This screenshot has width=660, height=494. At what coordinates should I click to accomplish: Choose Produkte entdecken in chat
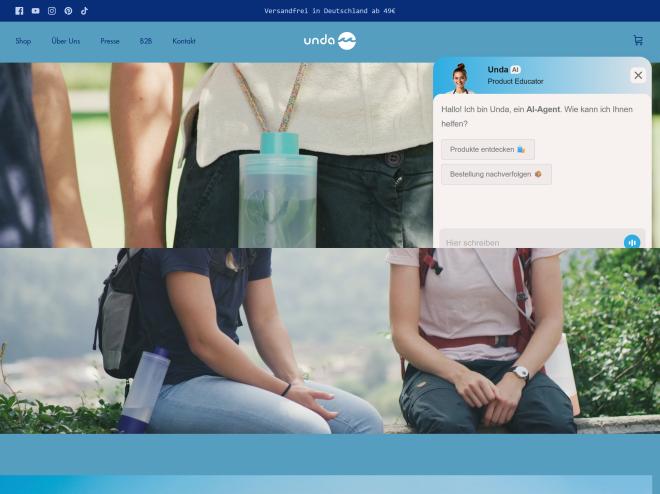pos(488,149)
